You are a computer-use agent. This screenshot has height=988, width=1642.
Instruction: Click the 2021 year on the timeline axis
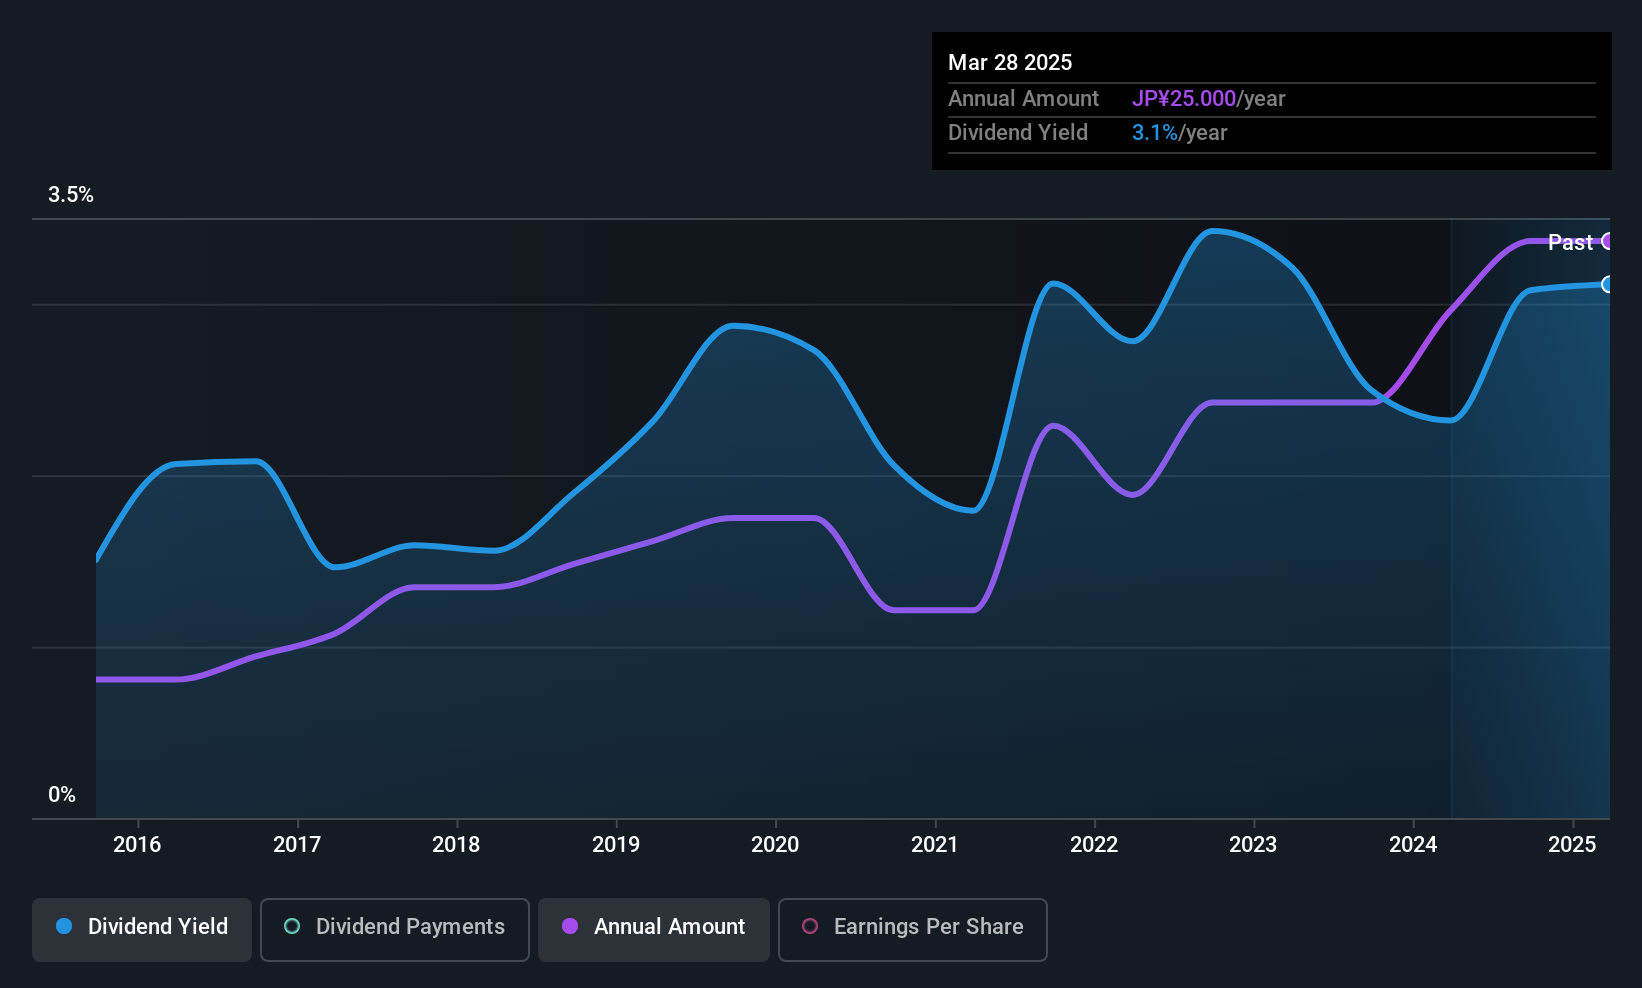pos(935,844)
